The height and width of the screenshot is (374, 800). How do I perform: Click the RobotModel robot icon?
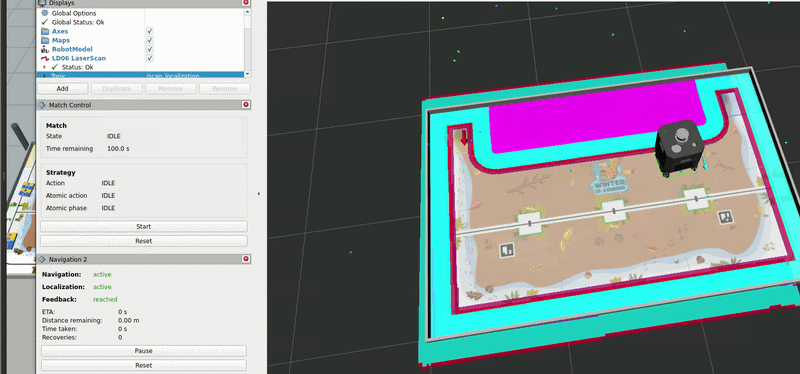[45, 49]
